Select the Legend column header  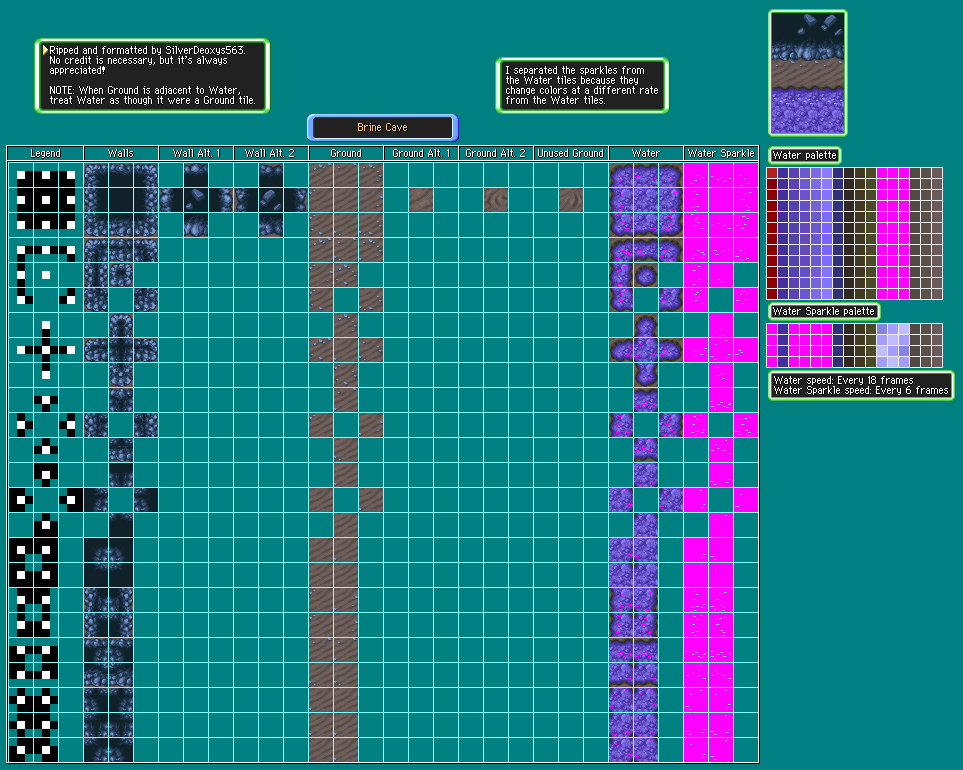tap(45, 154)
